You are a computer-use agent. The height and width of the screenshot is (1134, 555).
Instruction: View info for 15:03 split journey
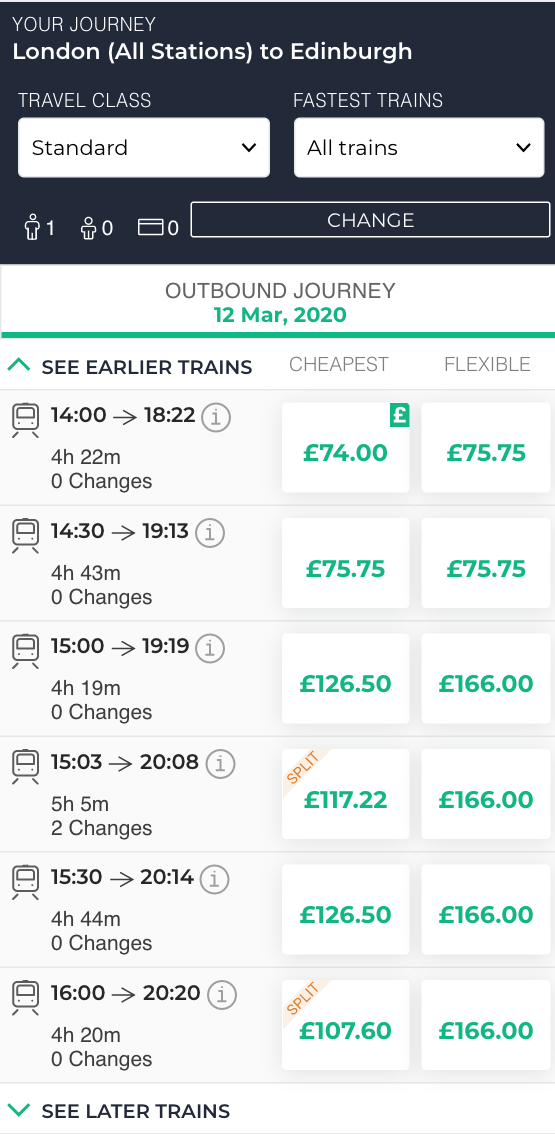pos(220,764)
